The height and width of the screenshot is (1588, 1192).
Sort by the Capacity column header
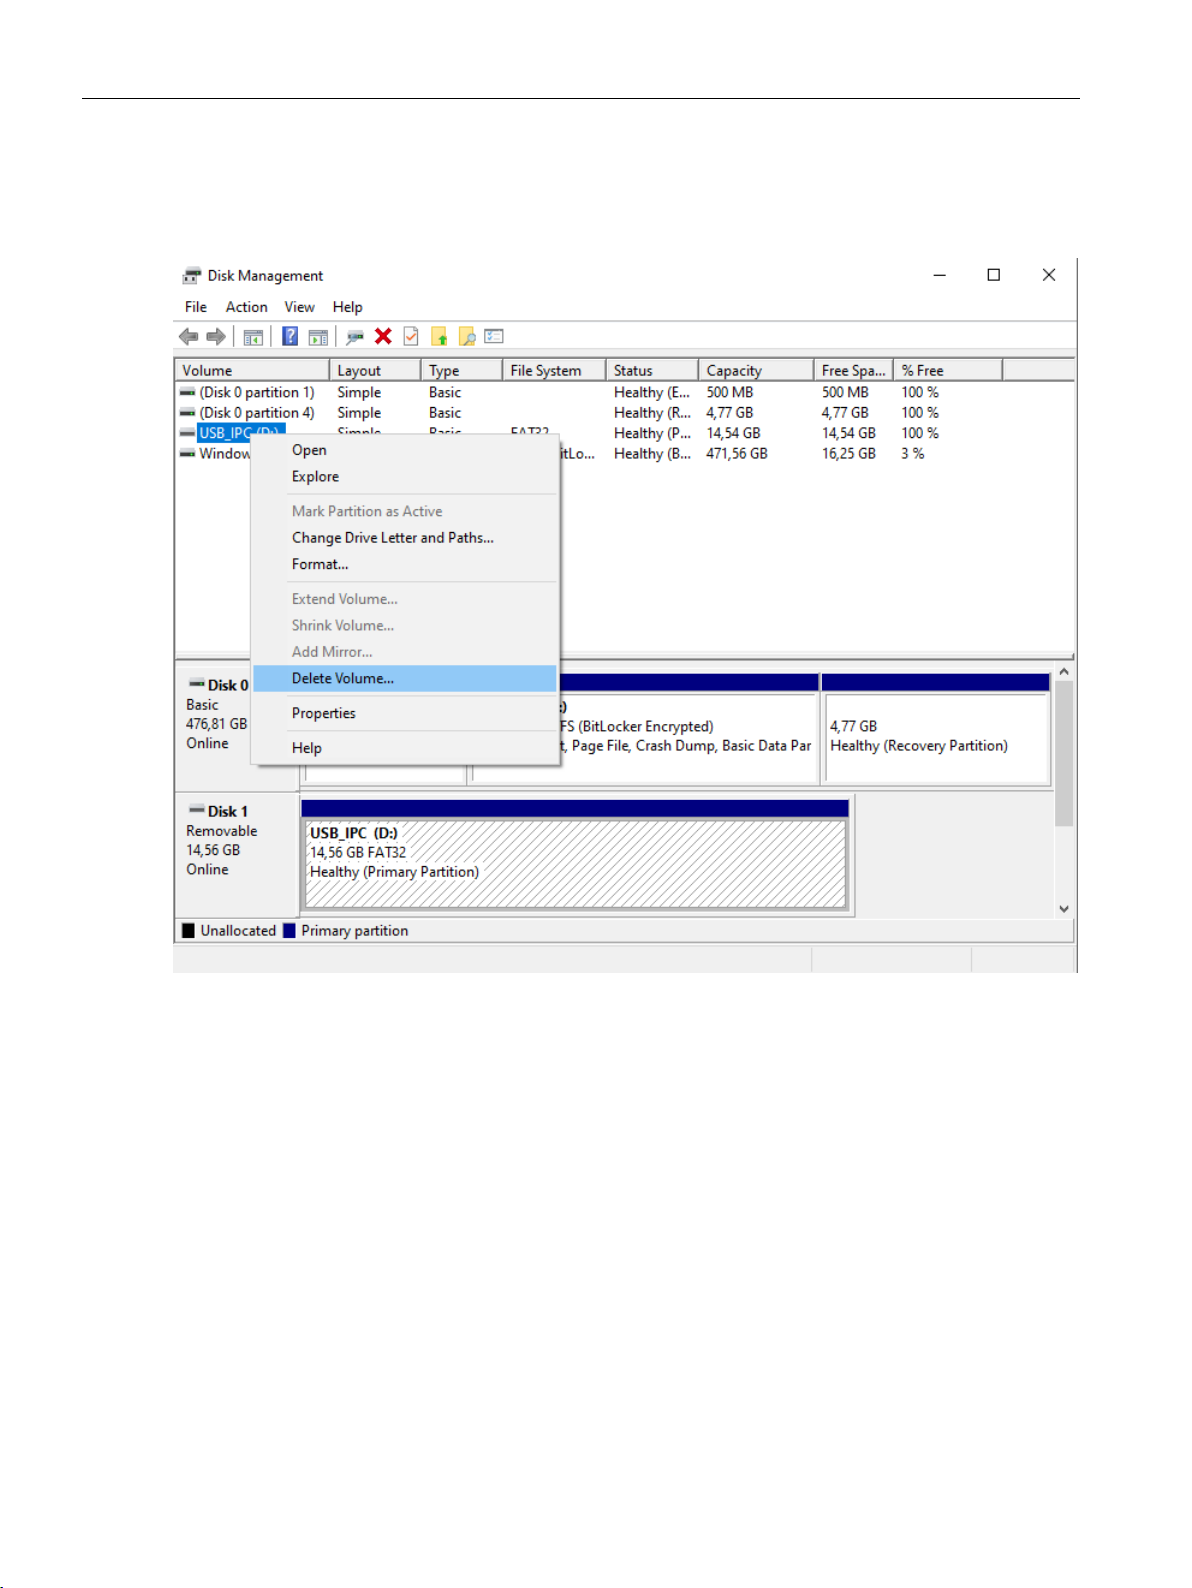pyautogui.click(x=756, y=370)
